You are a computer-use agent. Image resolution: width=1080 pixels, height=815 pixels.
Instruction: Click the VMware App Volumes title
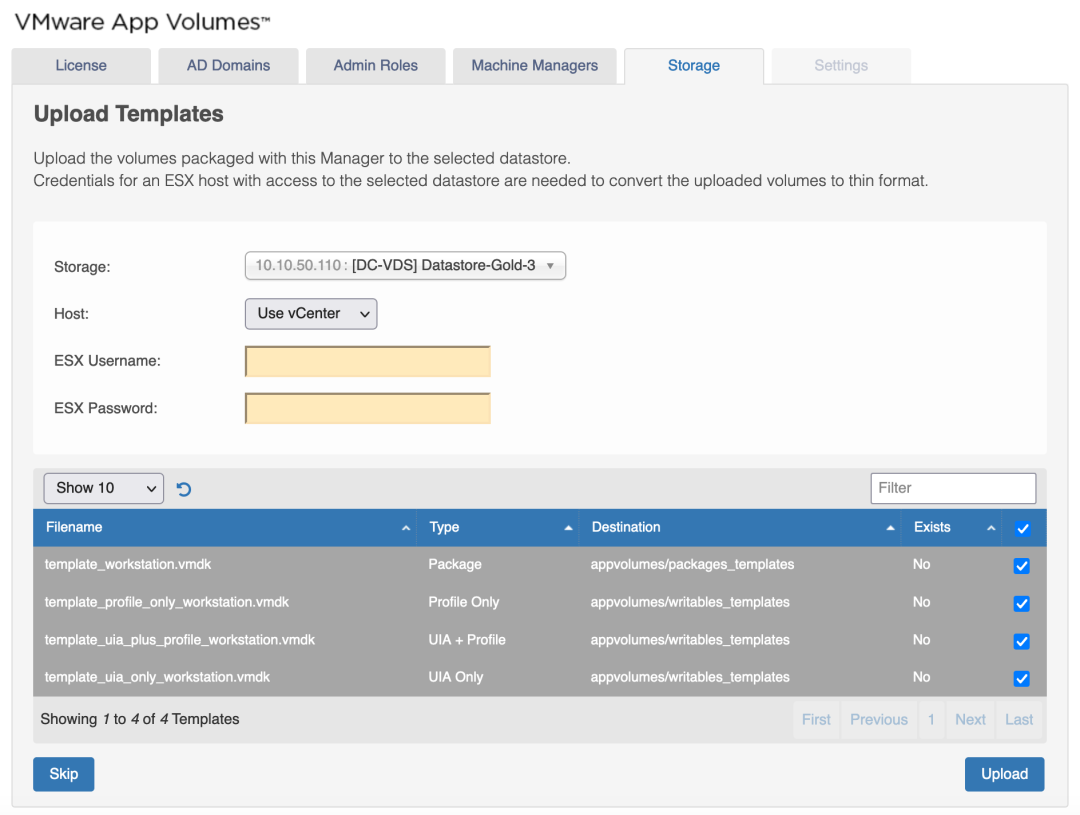pos(142,21)
